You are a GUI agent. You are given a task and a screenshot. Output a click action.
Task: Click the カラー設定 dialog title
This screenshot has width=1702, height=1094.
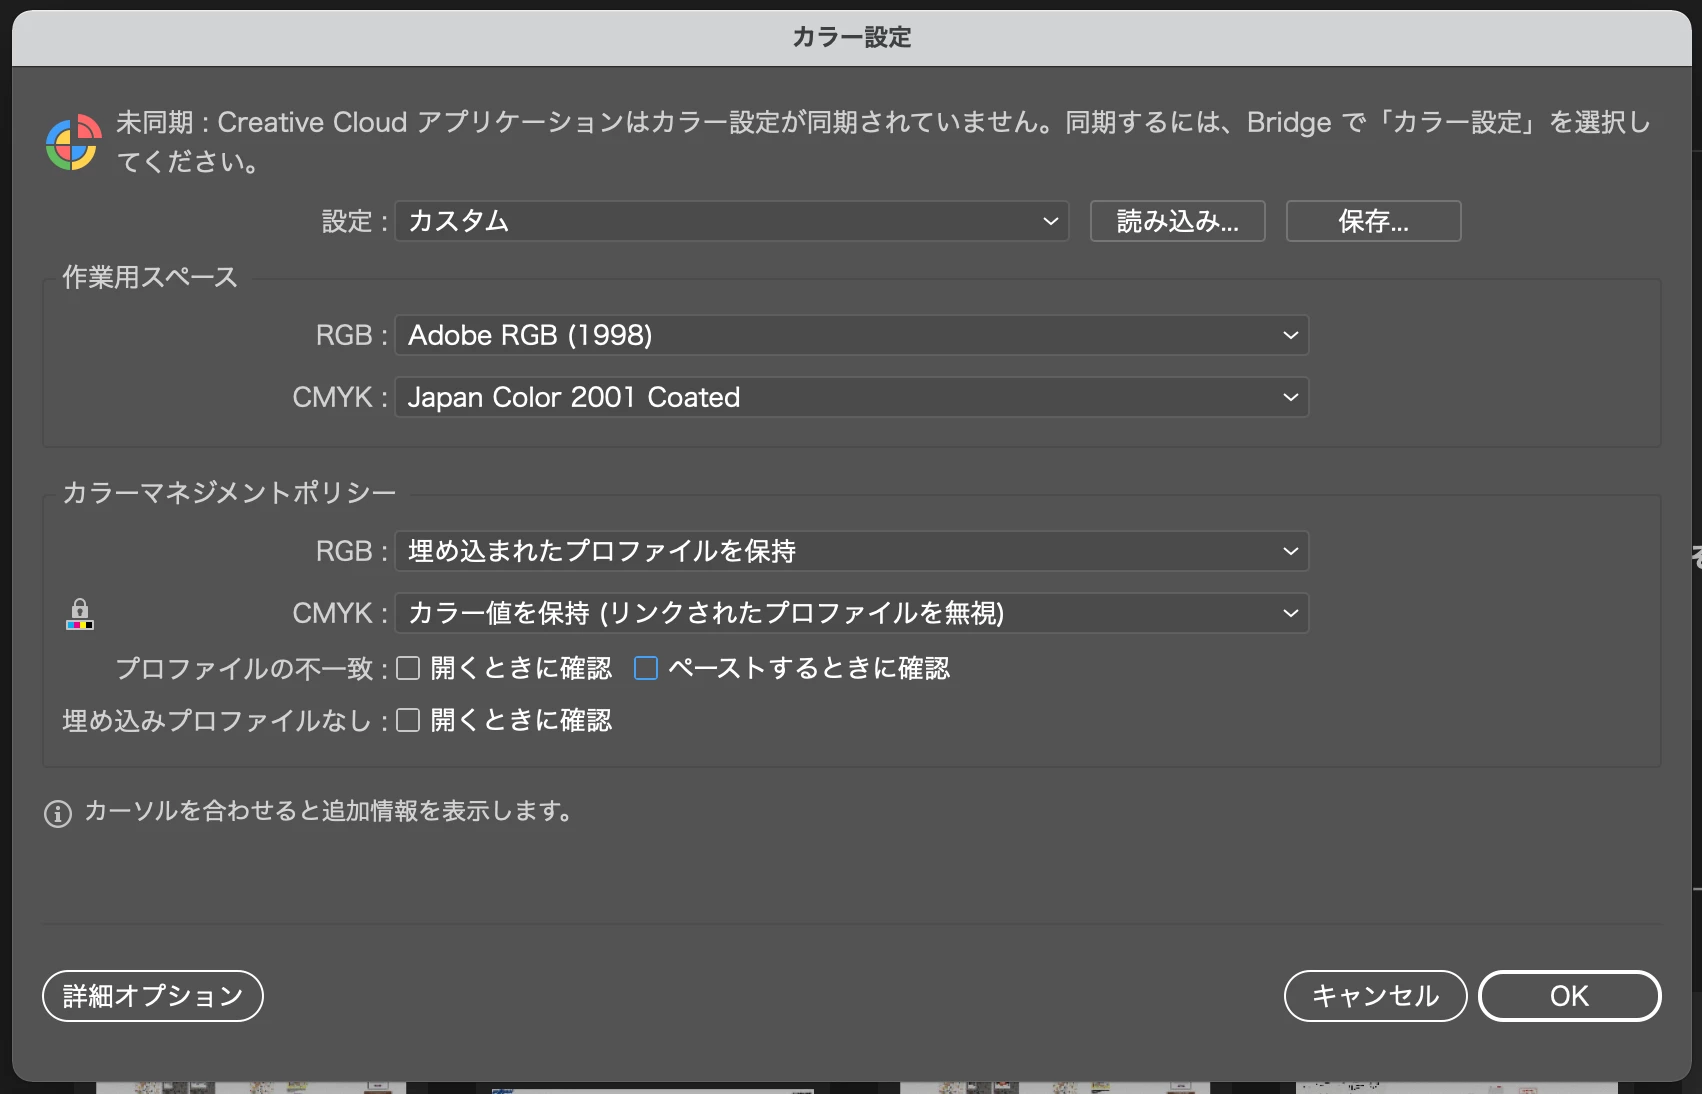point(852,37)
